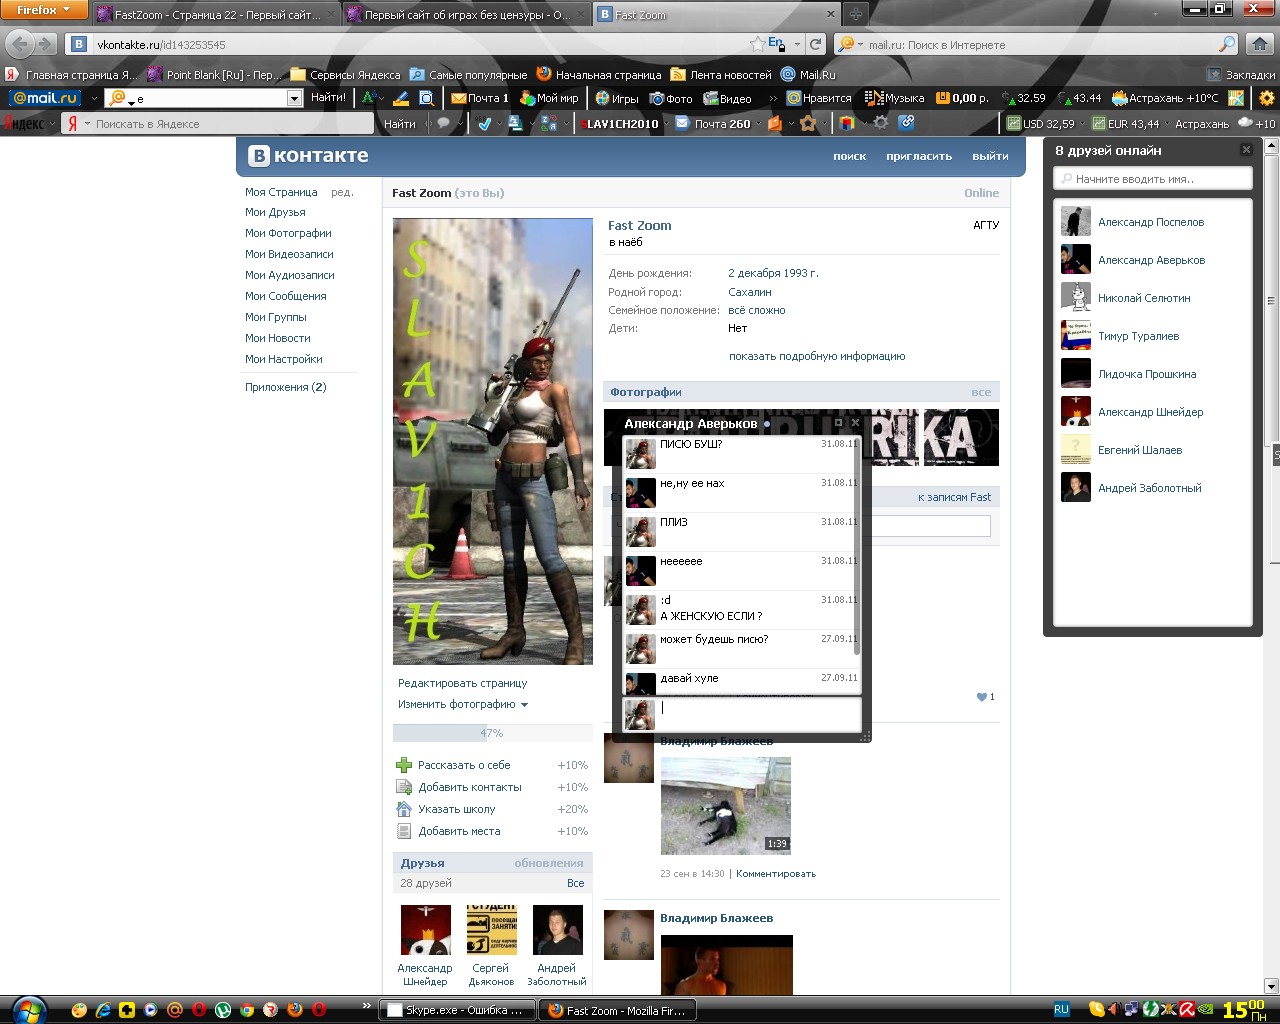Click the RU language indicator in tray
Image resolution: width=1280 pixels, height=1024 pixels.
point(1062,1010)
